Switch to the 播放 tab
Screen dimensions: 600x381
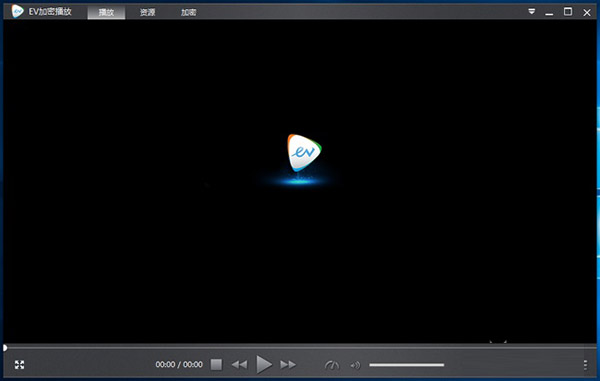point(106,12)
